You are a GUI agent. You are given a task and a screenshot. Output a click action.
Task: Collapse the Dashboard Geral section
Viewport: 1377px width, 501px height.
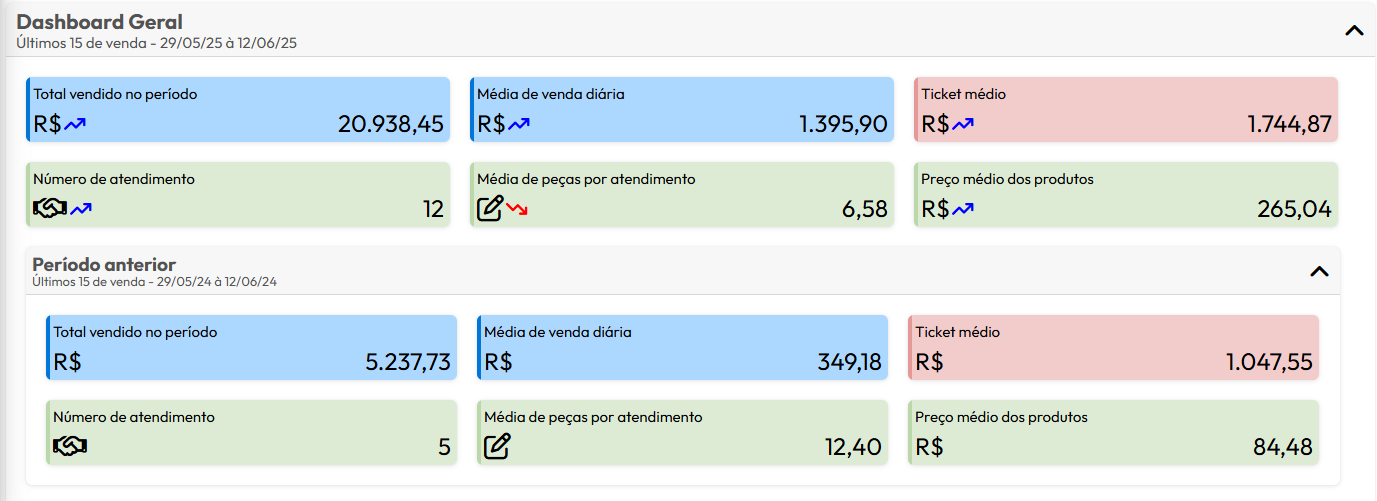(x=1354, y=30)
